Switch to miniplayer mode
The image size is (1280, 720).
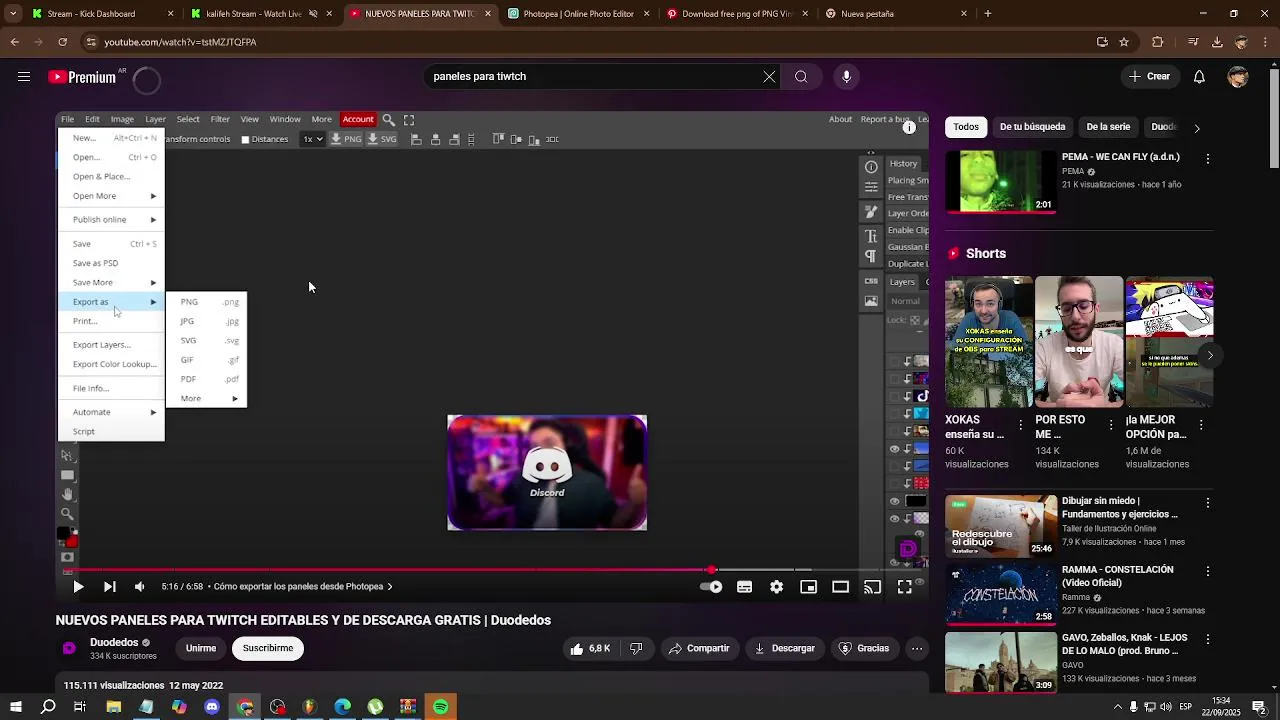pos(809,587)
